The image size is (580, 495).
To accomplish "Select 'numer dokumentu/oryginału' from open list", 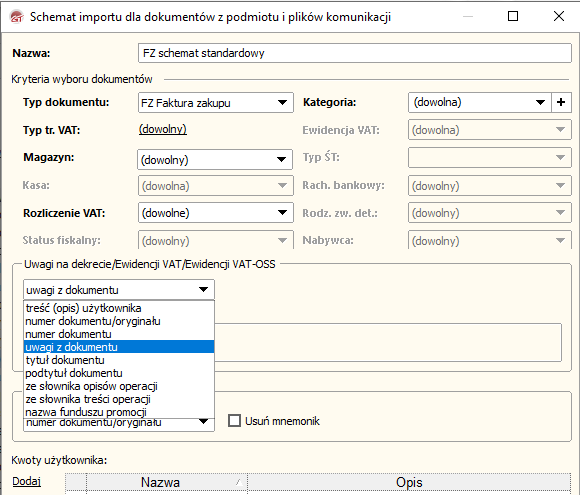I will point(119,321).
